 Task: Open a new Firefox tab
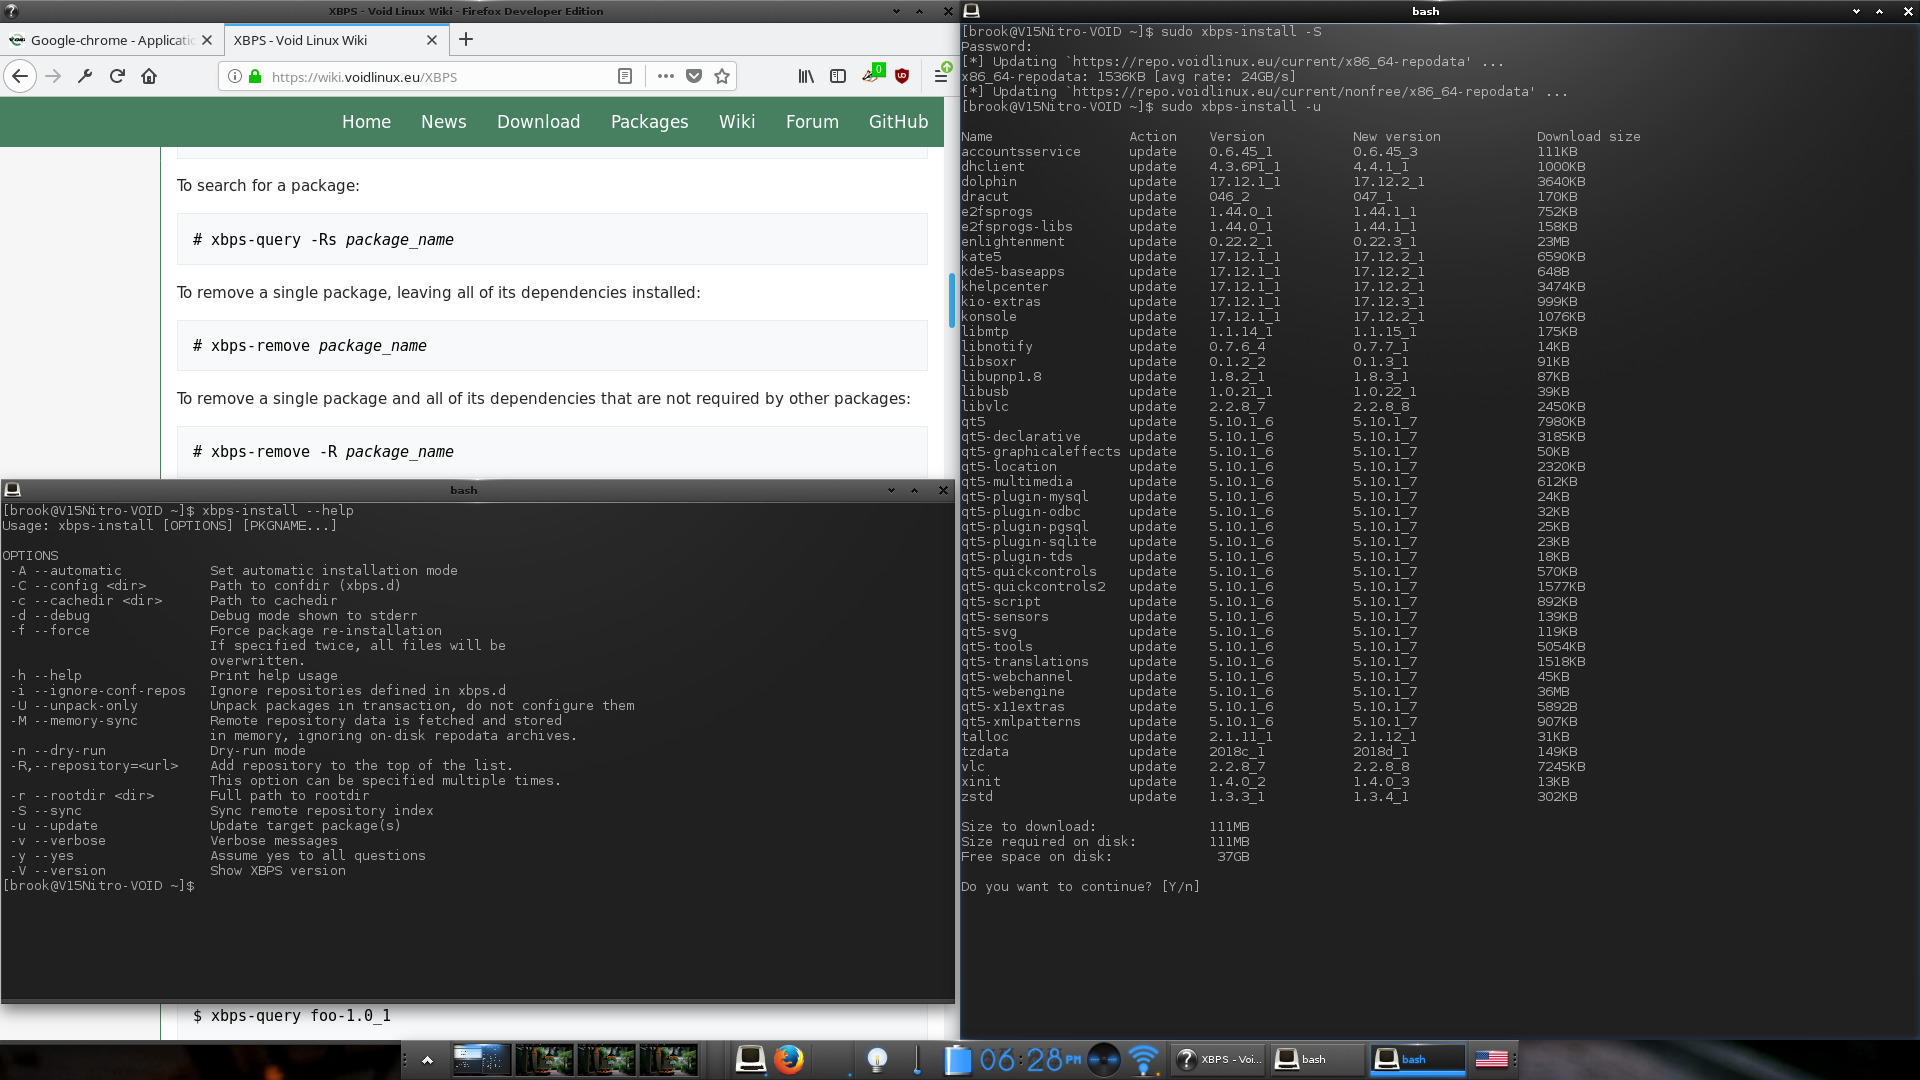[x=466, y=40]
